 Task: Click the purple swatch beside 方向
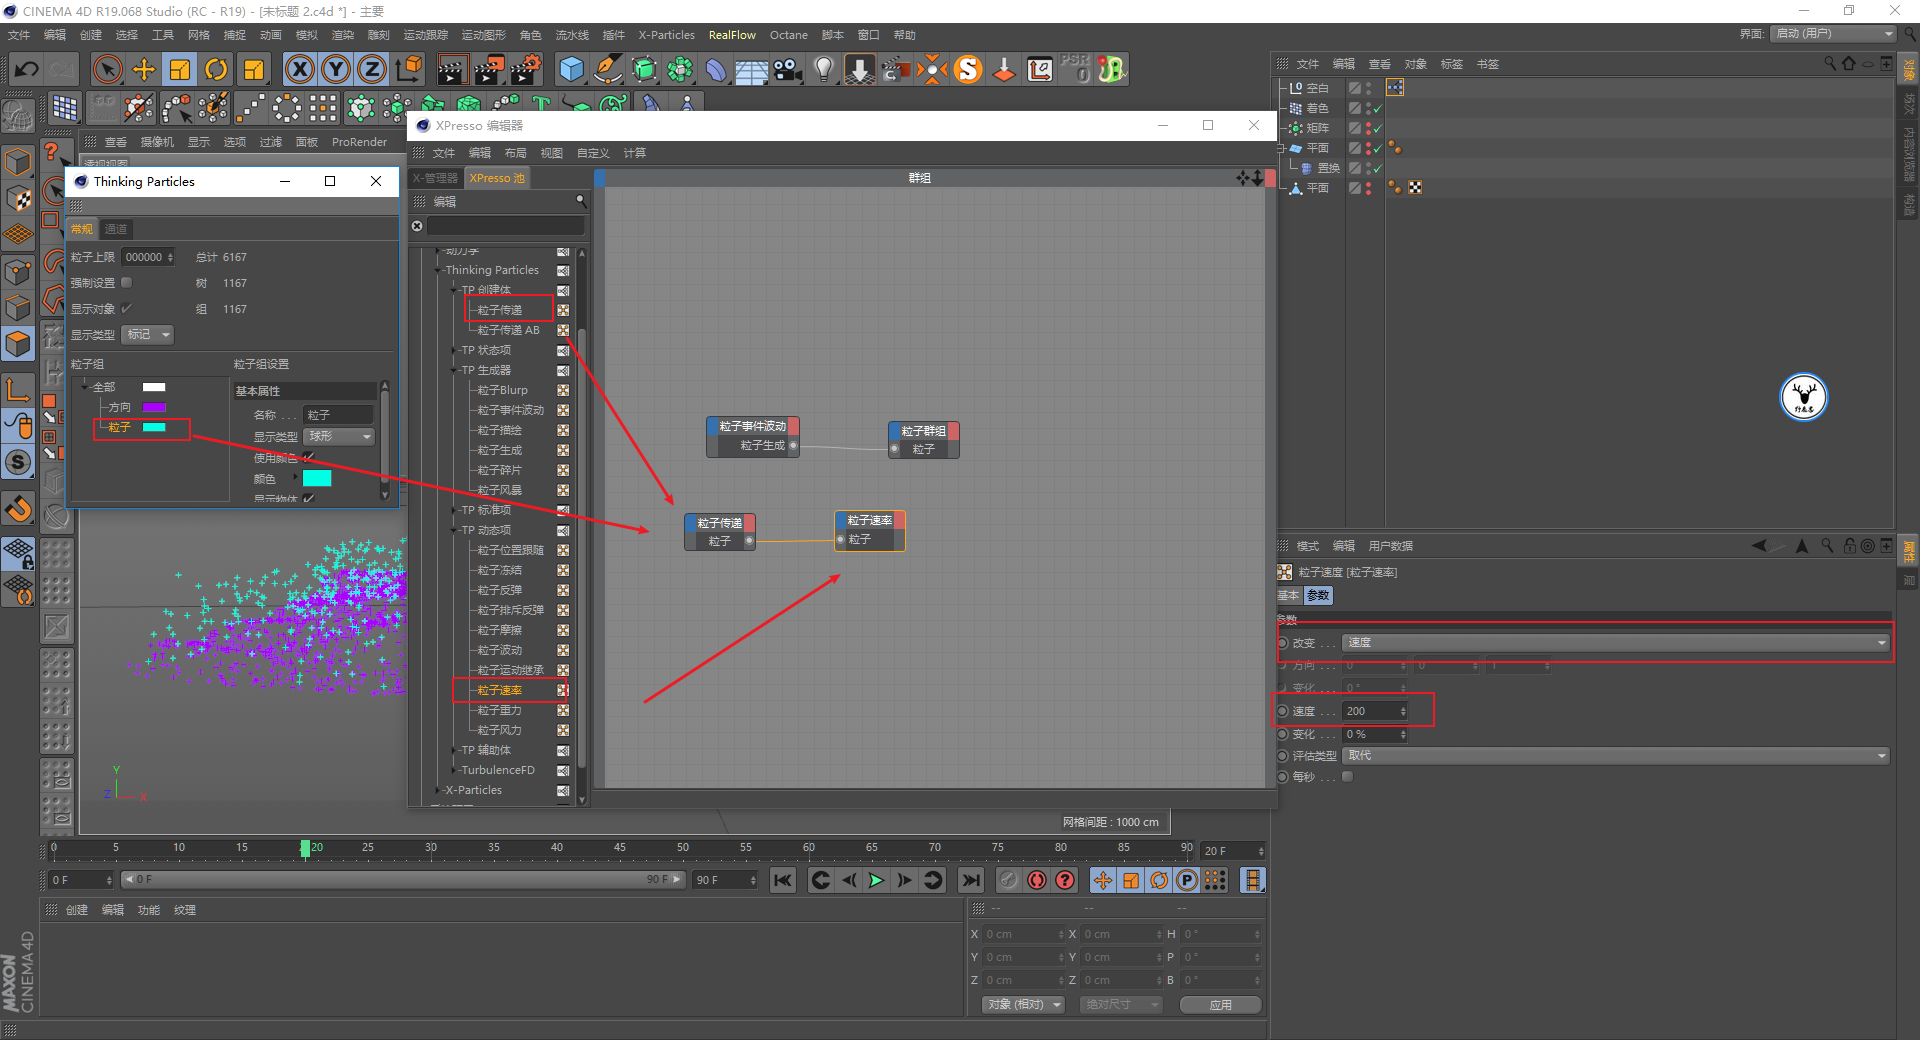154,407
